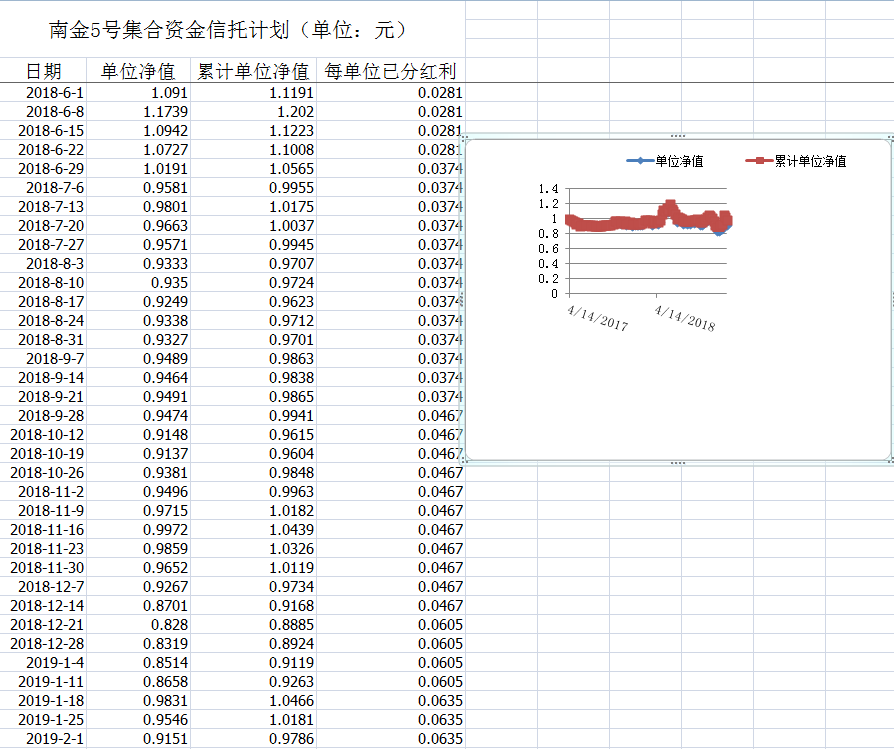
Task: Select the cell with value 0.828
Action: 138,625
